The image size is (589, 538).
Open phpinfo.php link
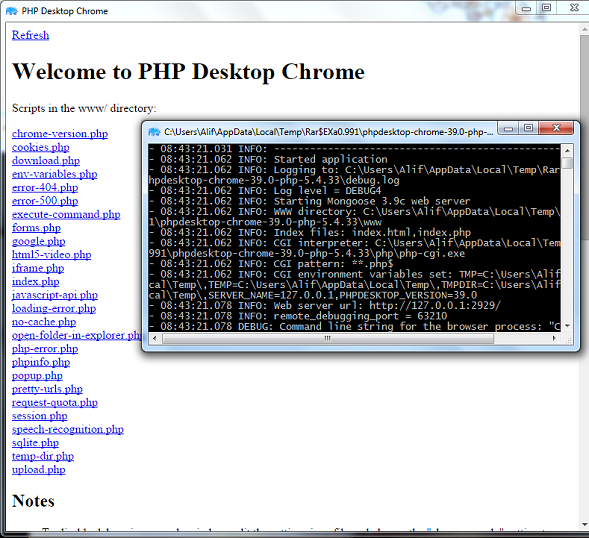41,363
